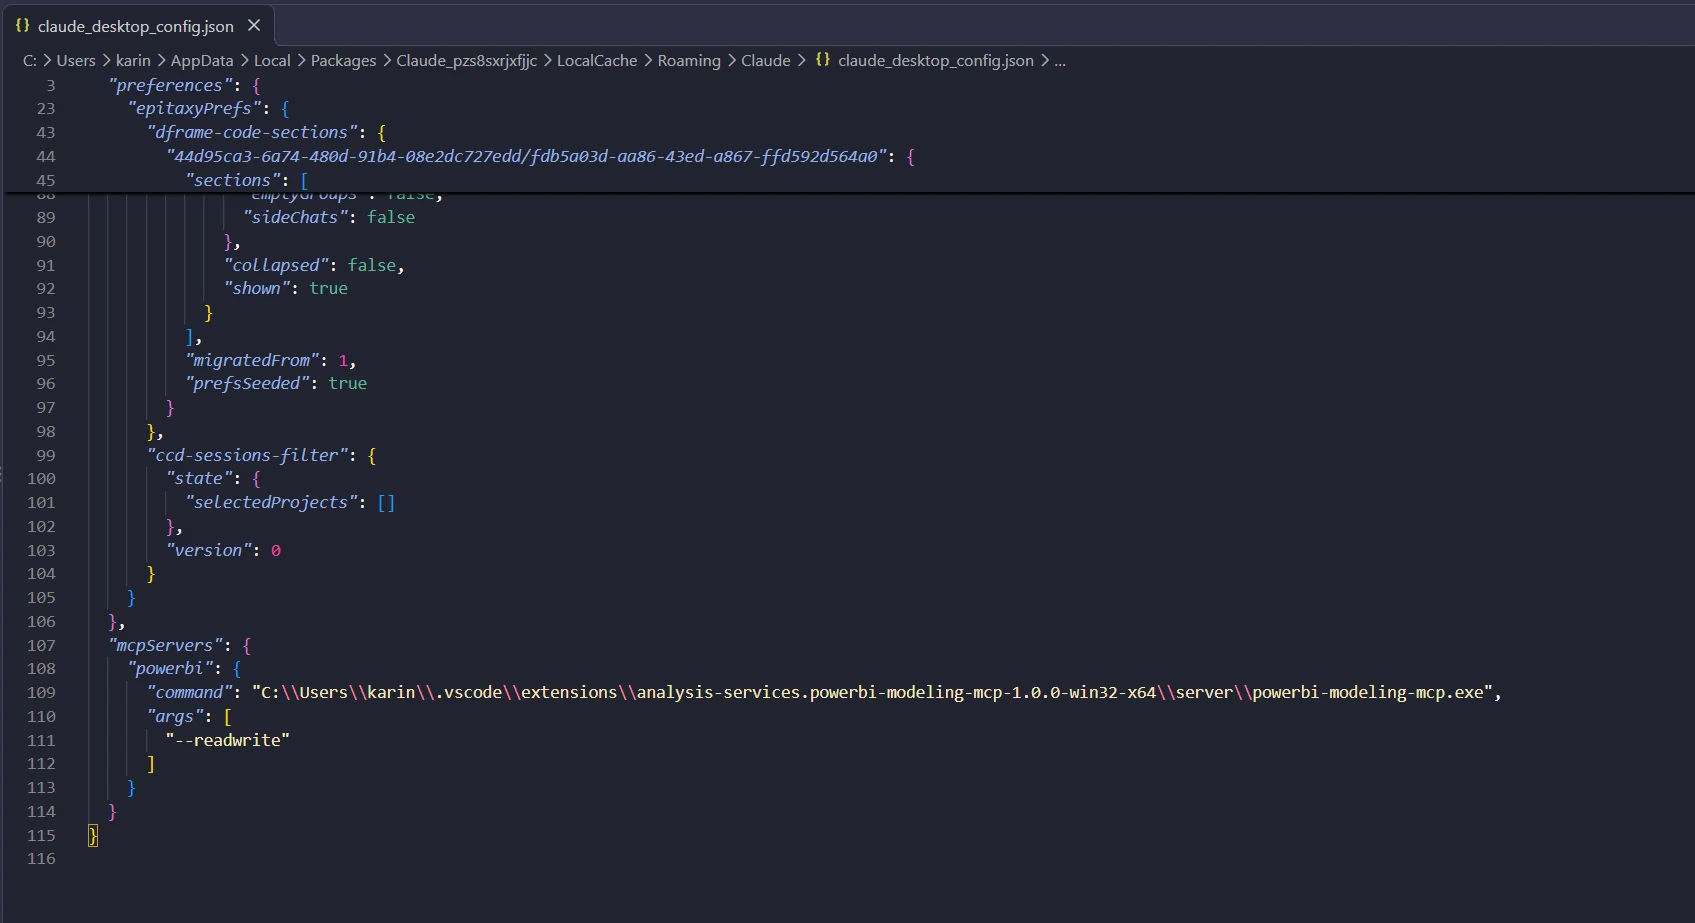
Task: Expand the breadcrumb ellipsis symbol picker
Action: pyautogui.click(x=1060, y=61)
